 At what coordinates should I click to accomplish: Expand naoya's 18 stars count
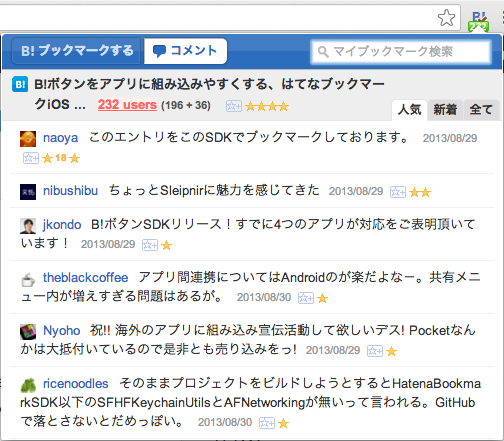61,158
